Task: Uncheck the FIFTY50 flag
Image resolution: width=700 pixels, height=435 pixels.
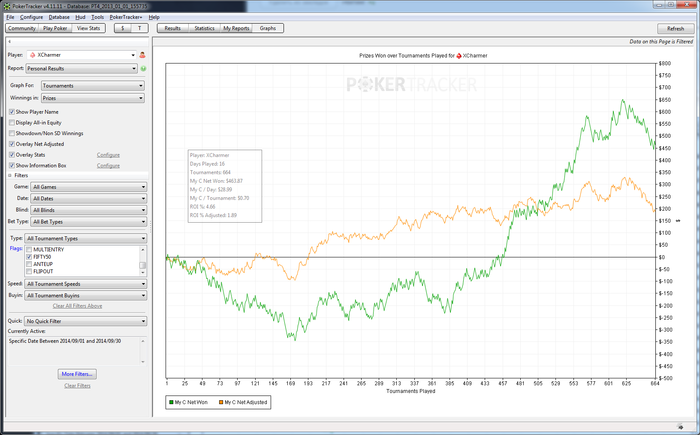Action: coord(29,257)
